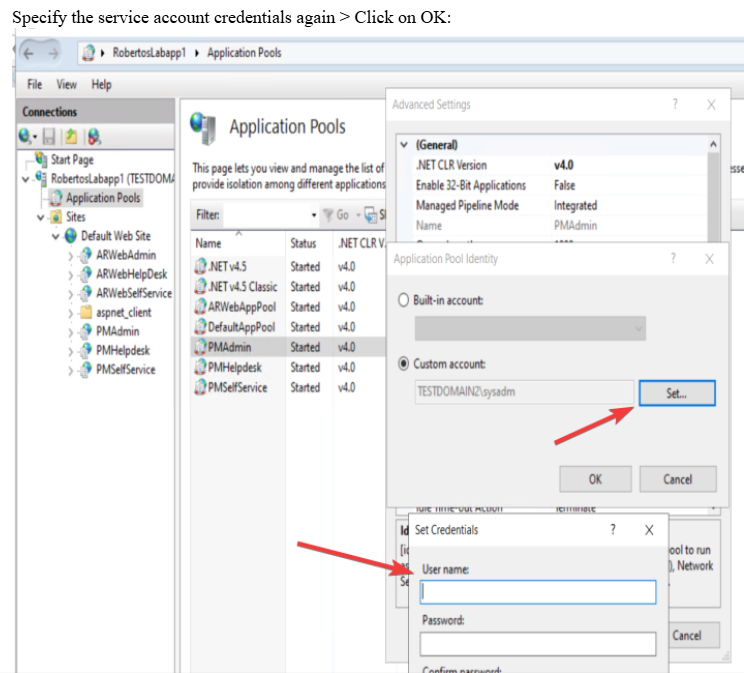Collapse the Sites tree node
The height and width of the screenshot is (673, 744).
click(x=41, y=217)
